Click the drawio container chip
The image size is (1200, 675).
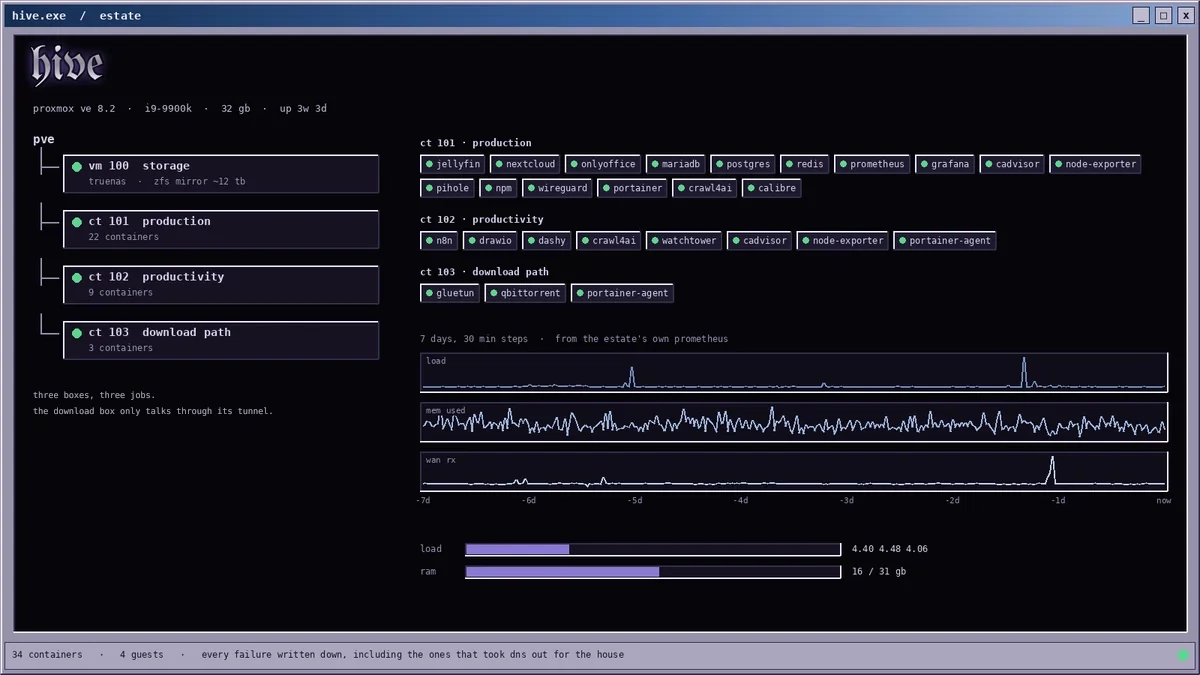click(490, 241)
